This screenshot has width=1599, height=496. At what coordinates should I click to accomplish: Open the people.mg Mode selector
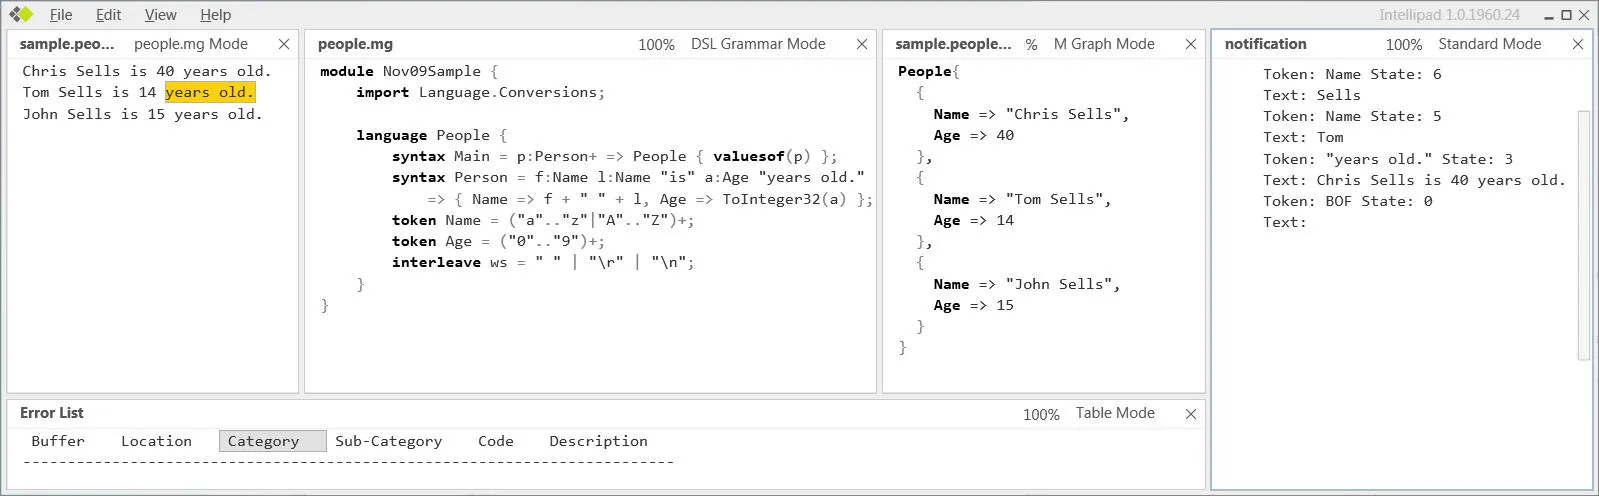(x=191, y=44)
